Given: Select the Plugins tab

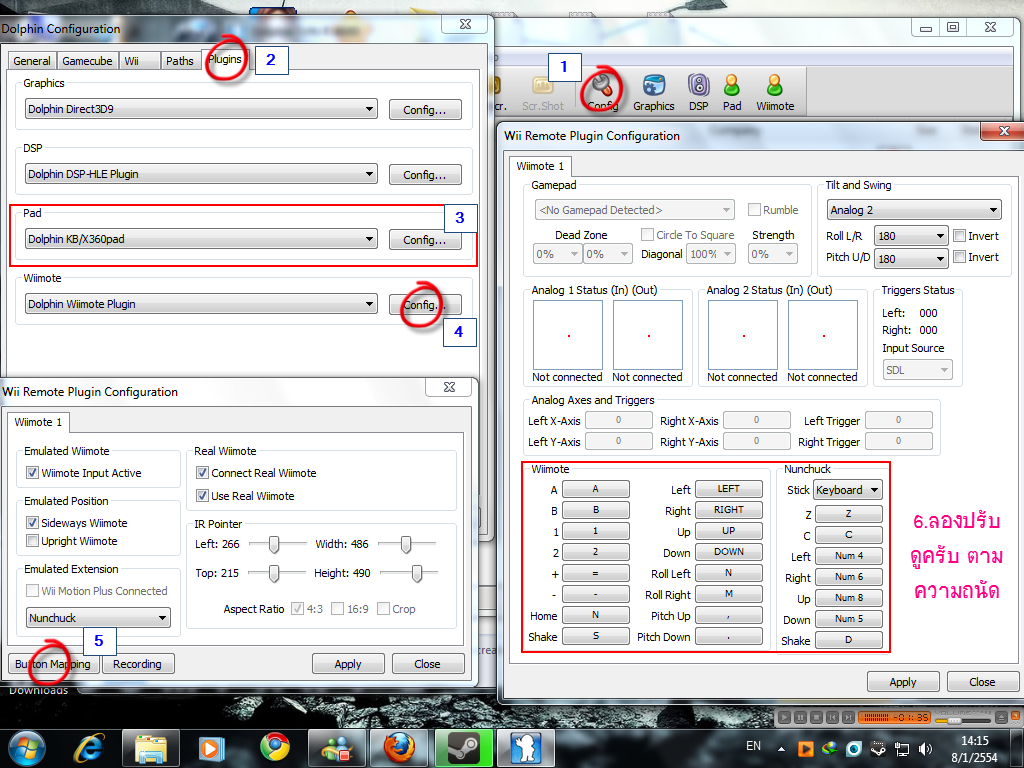Looking at the screenshot, I should pyautogui.click(x=225, y=59).
